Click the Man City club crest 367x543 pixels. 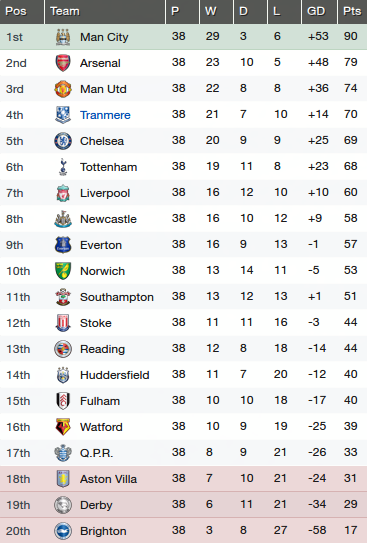click(x=63, y=37)
